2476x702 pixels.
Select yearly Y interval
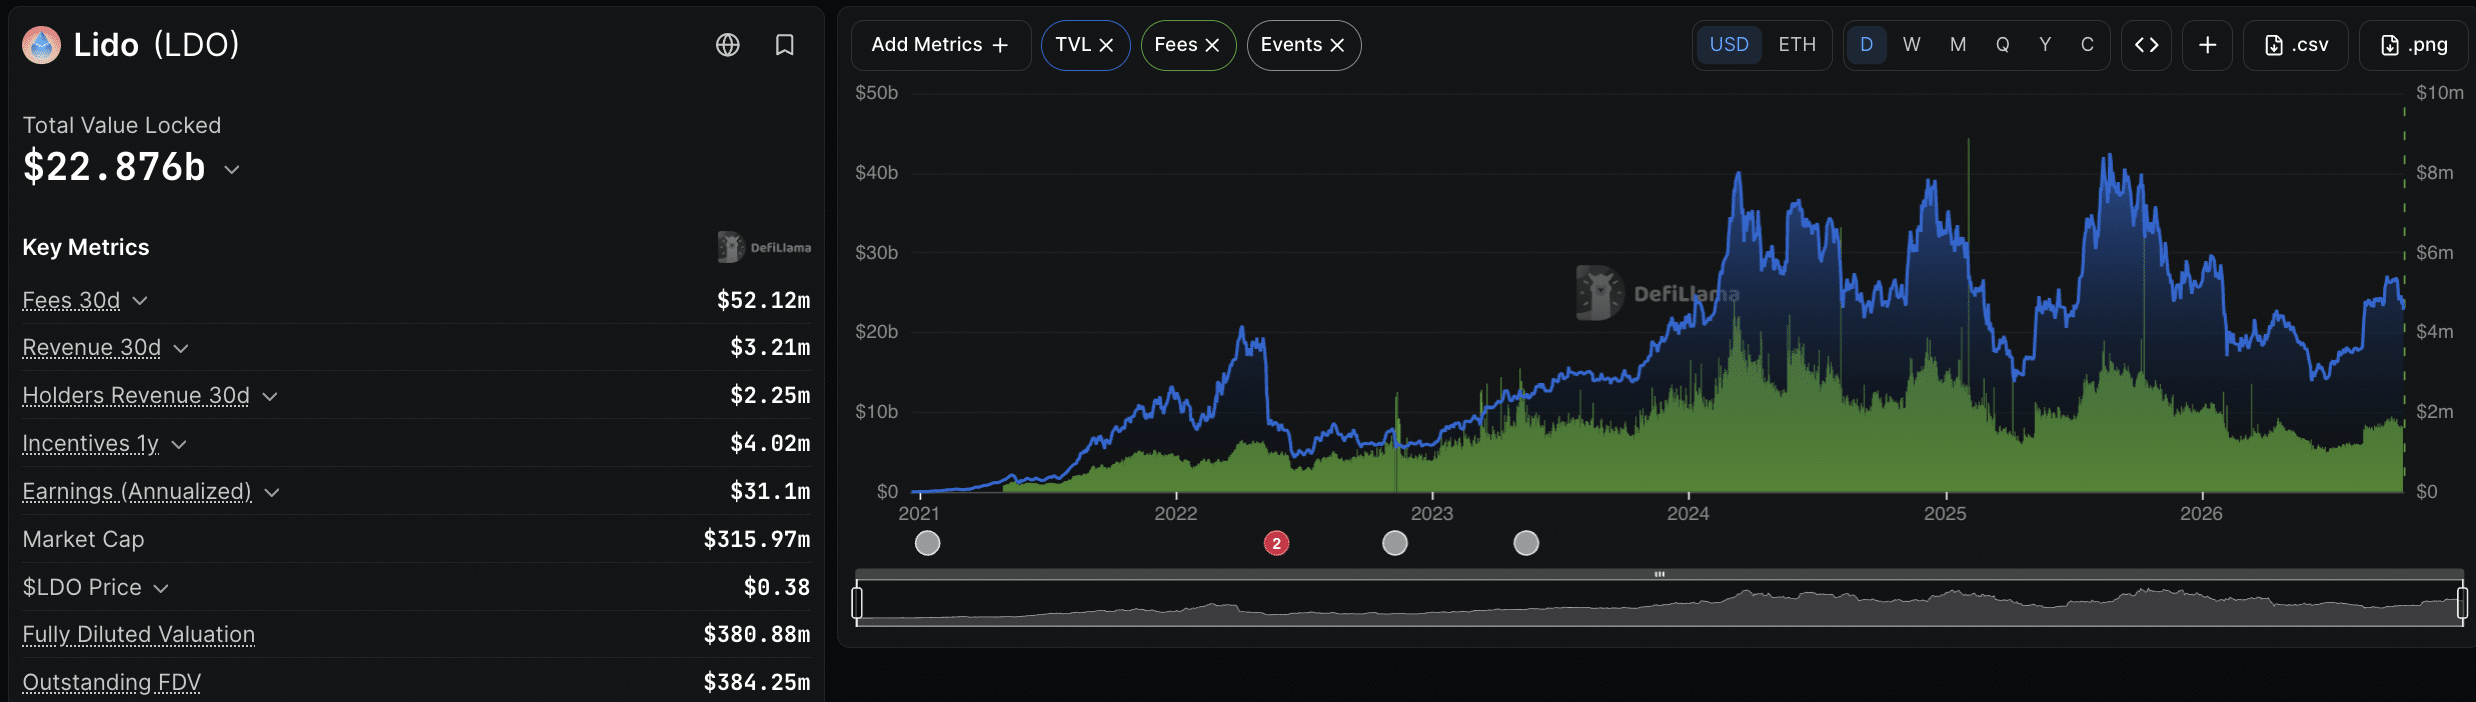click(2045, 45)
